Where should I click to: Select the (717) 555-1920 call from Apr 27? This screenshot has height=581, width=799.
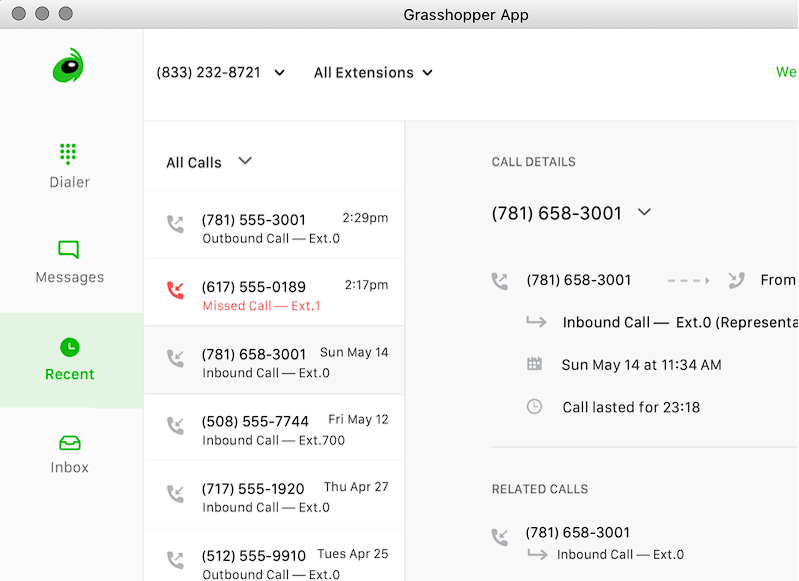(273, 497)
